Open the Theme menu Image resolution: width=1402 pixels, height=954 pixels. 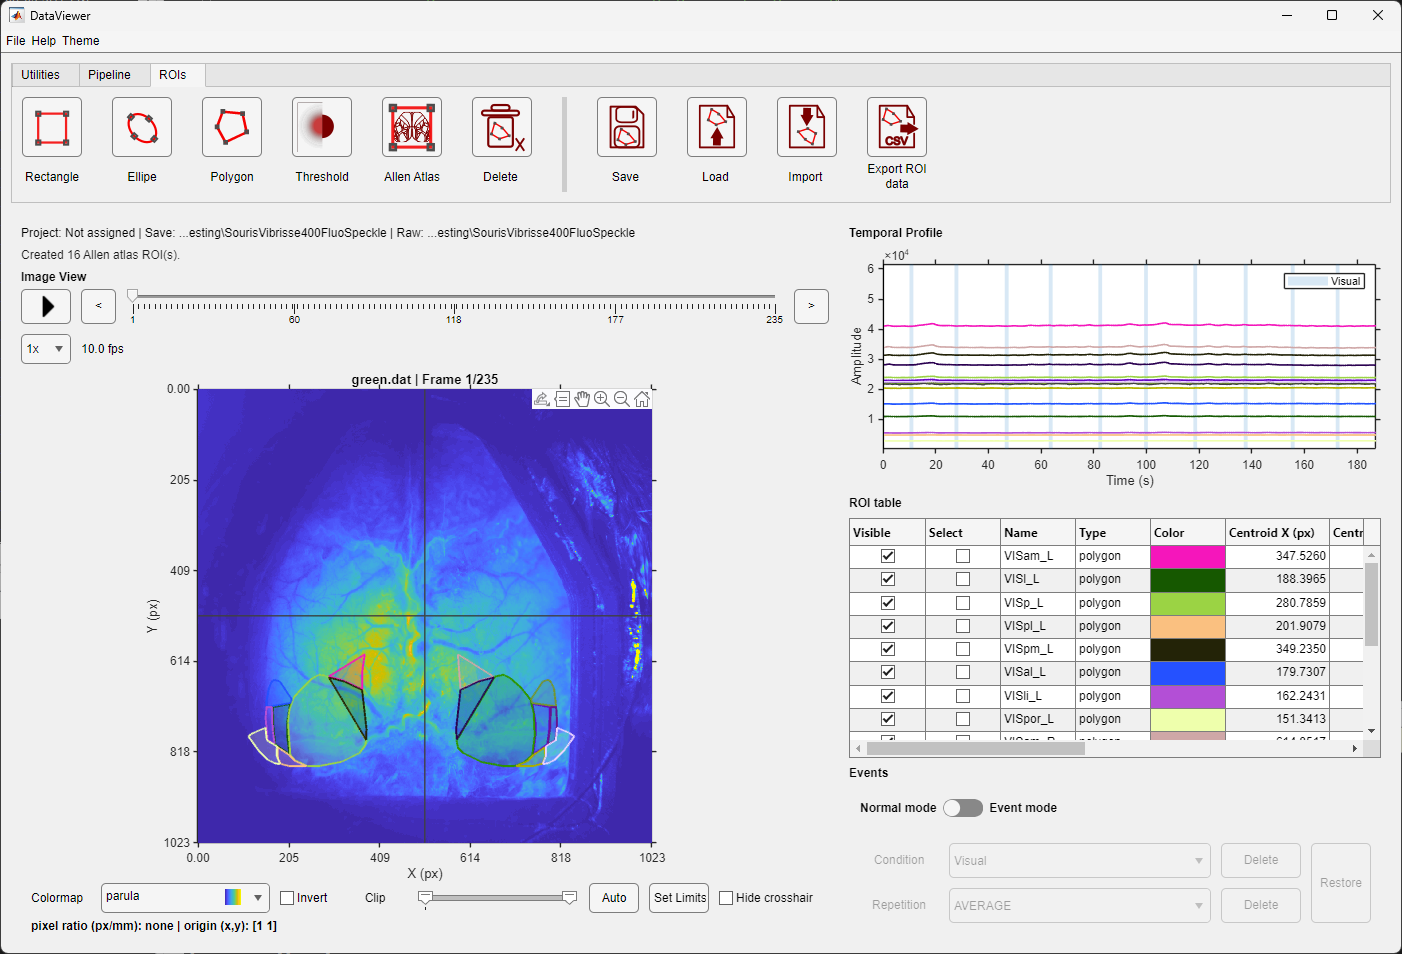[81, 41]
